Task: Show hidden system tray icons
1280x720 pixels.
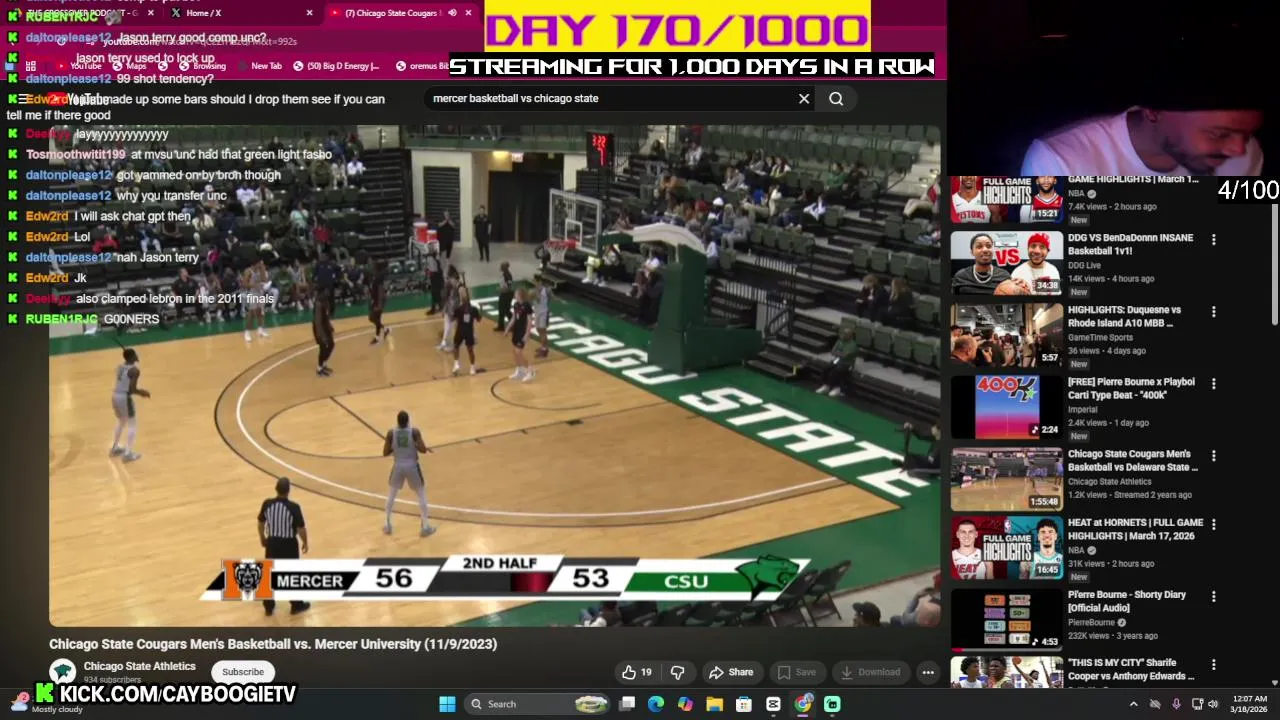Action: (1133, 704)
